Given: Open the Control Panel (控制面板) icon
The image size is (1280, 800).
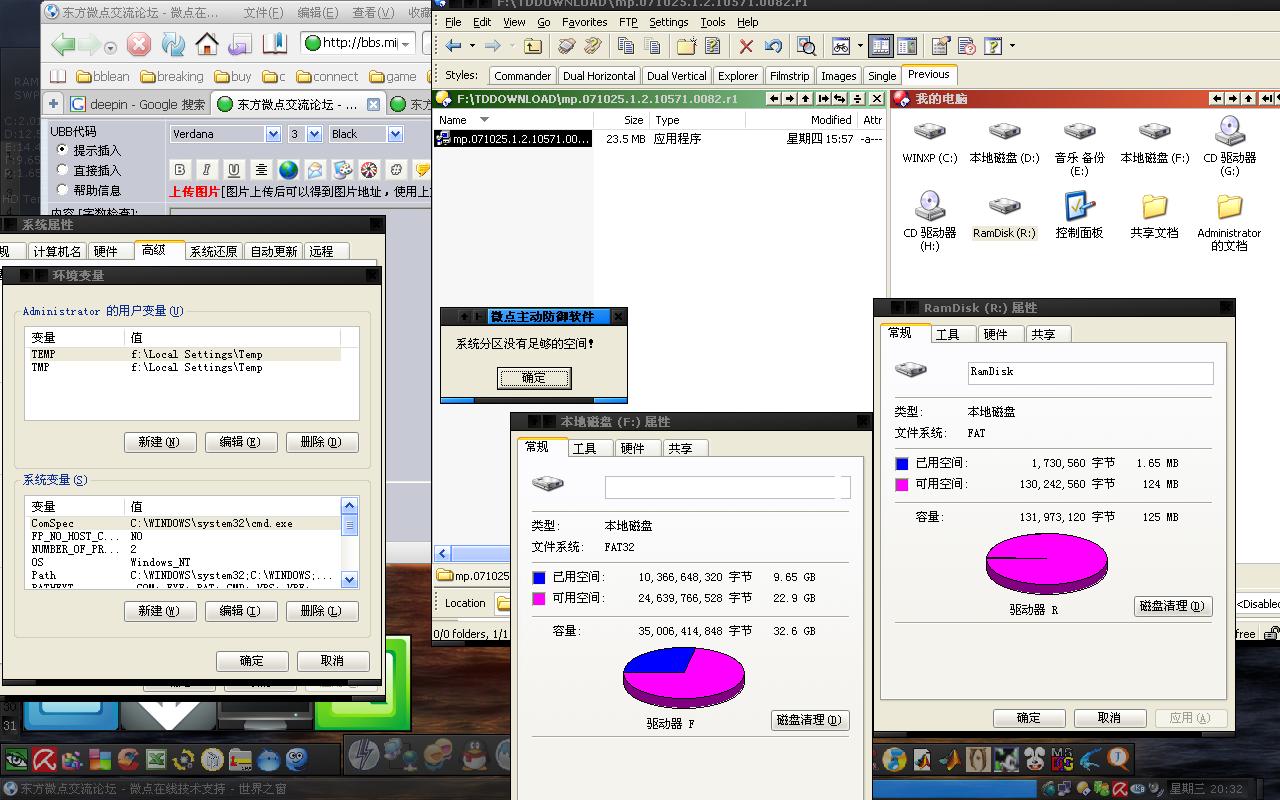Looking at the screenshot, I should pyautogui.click(x=1079, y=215).
